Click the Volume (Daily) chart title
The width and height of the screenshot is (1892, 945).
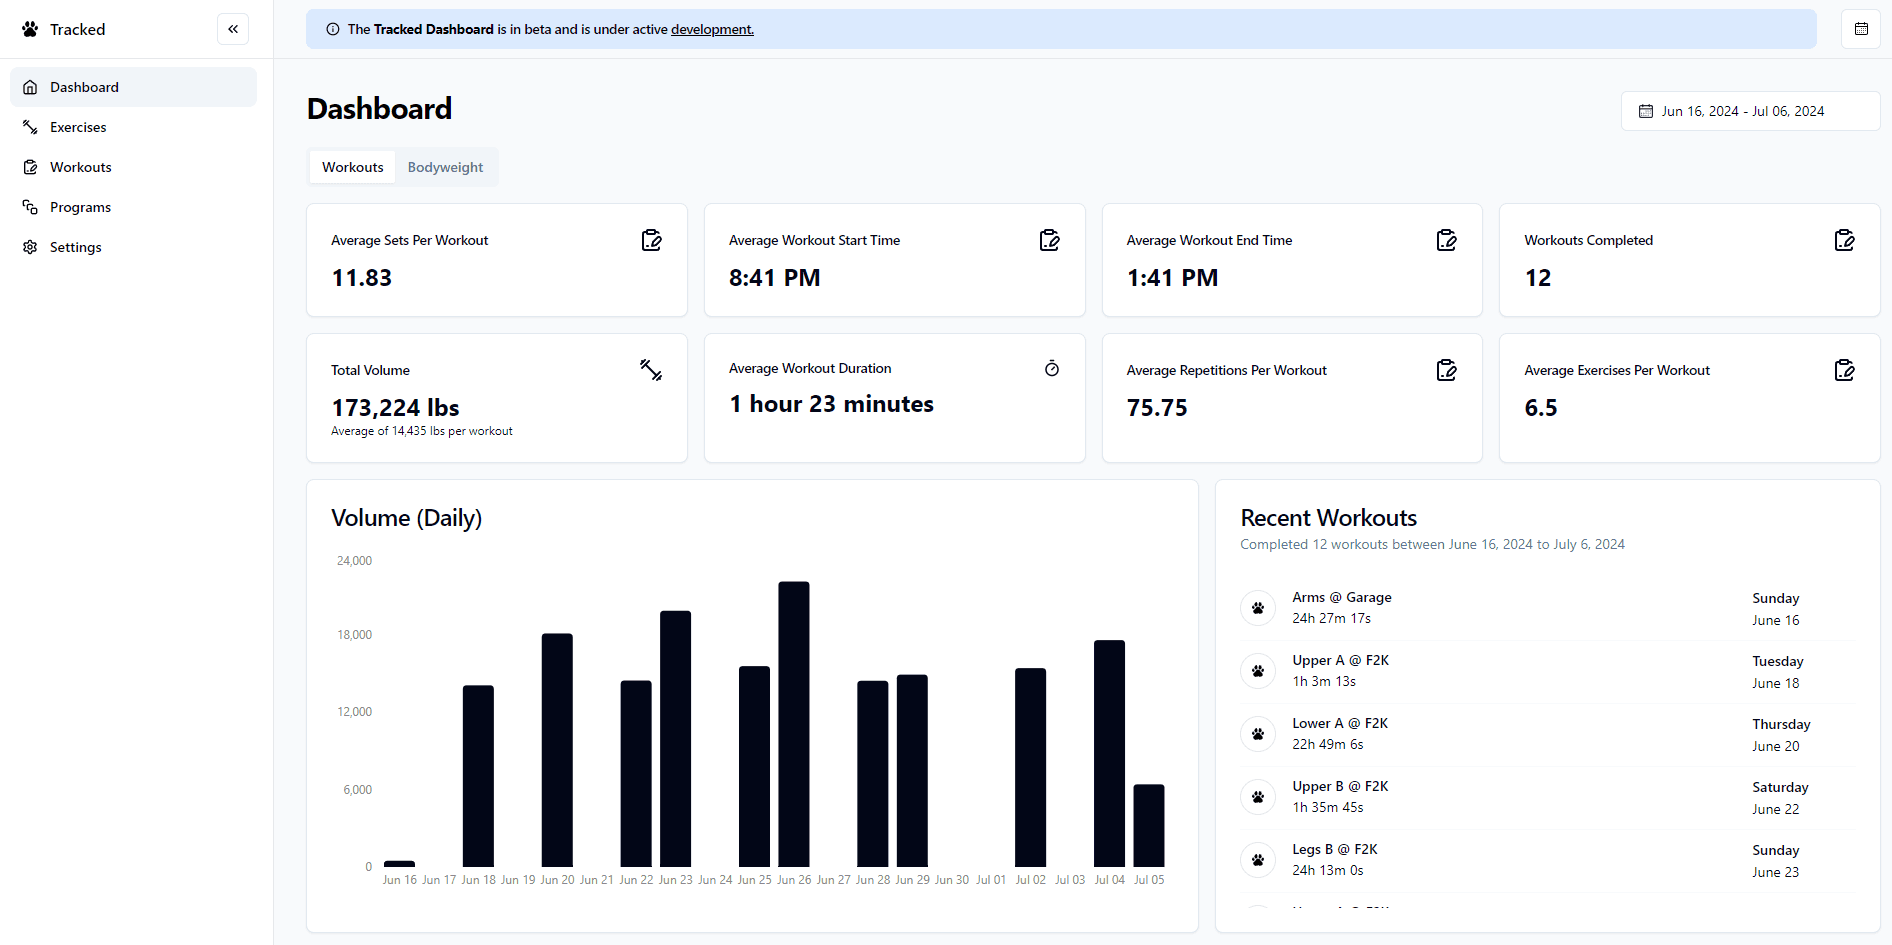(x=406, y=518)
